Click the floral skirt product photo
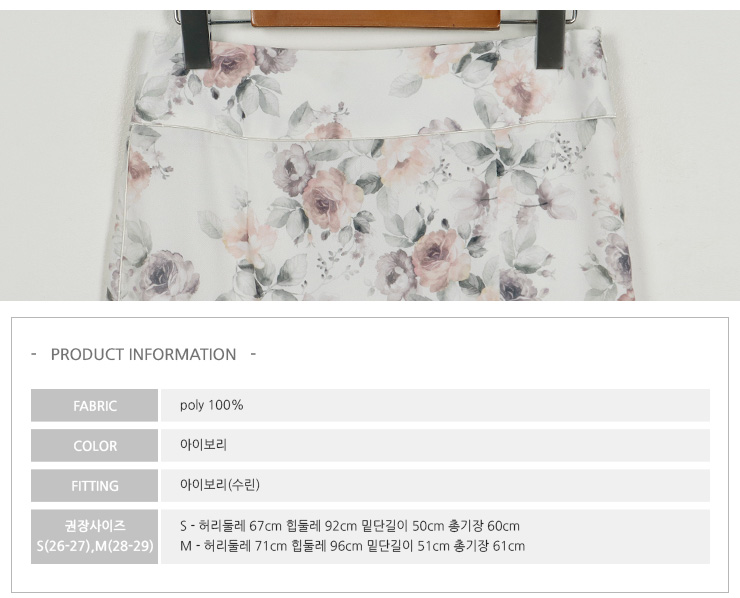 [370, 155]
